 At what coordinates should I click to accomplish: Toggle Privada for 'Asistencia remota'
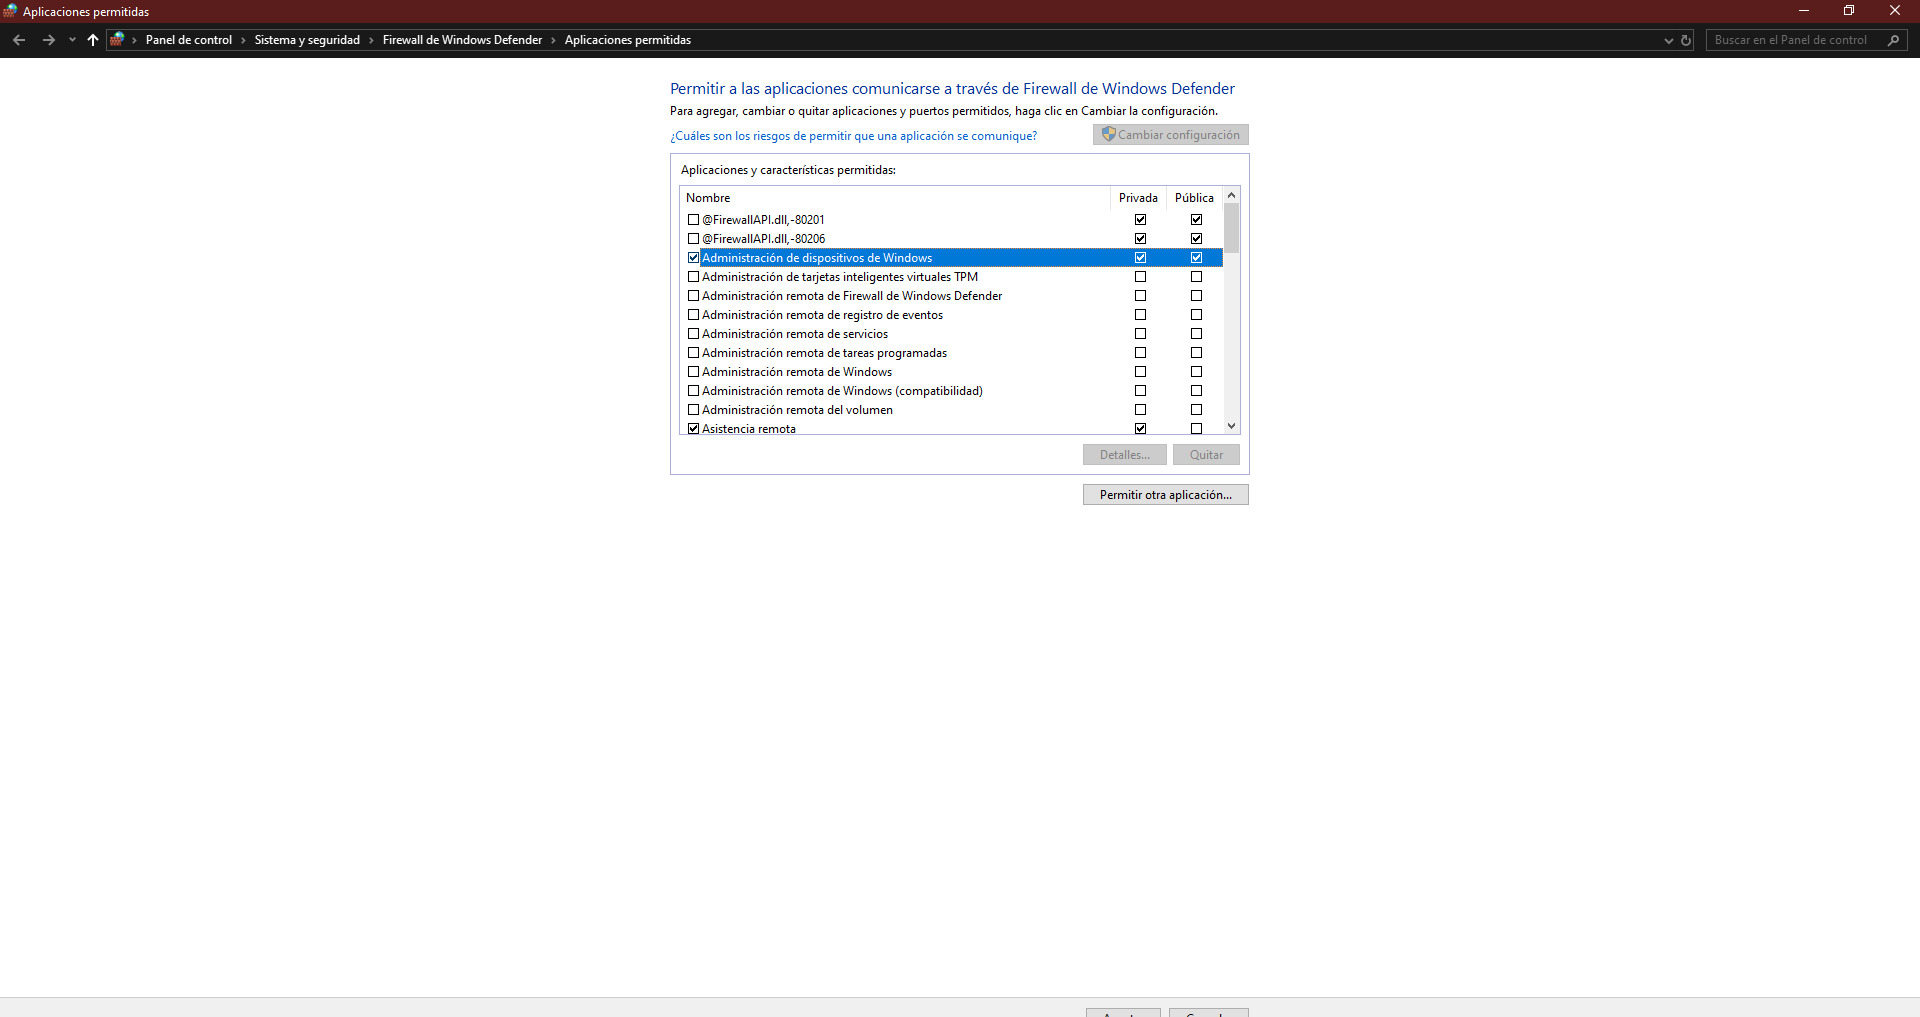click(1140, 429)
